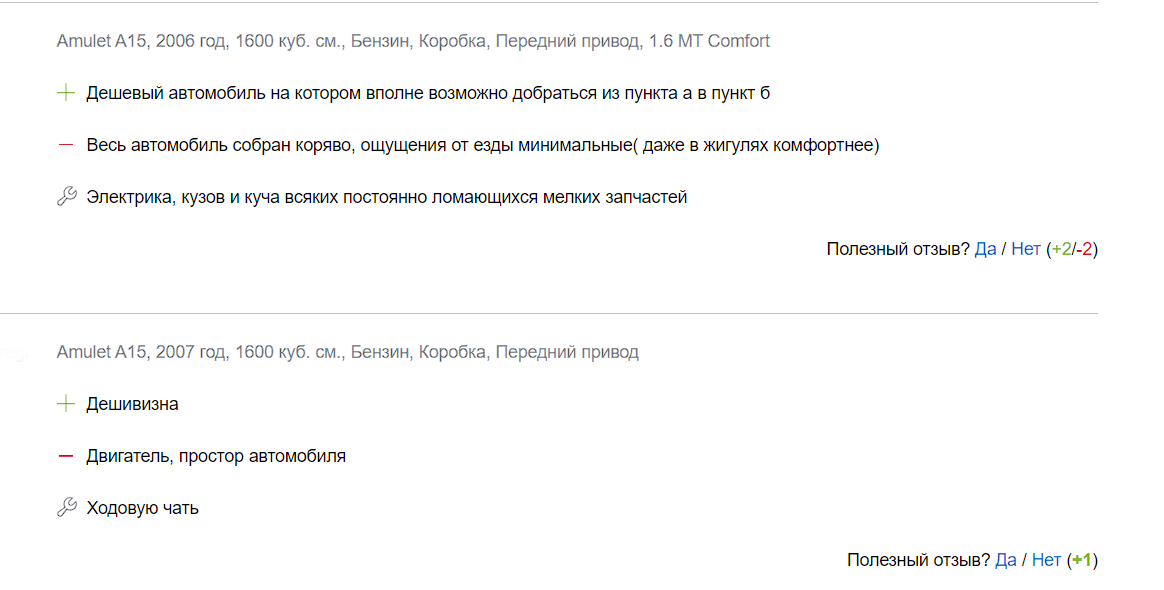Viewport: 1164px width, 590px height.
Task: Click the green «+2» vote counter
Action: (x=1062, y=249)
